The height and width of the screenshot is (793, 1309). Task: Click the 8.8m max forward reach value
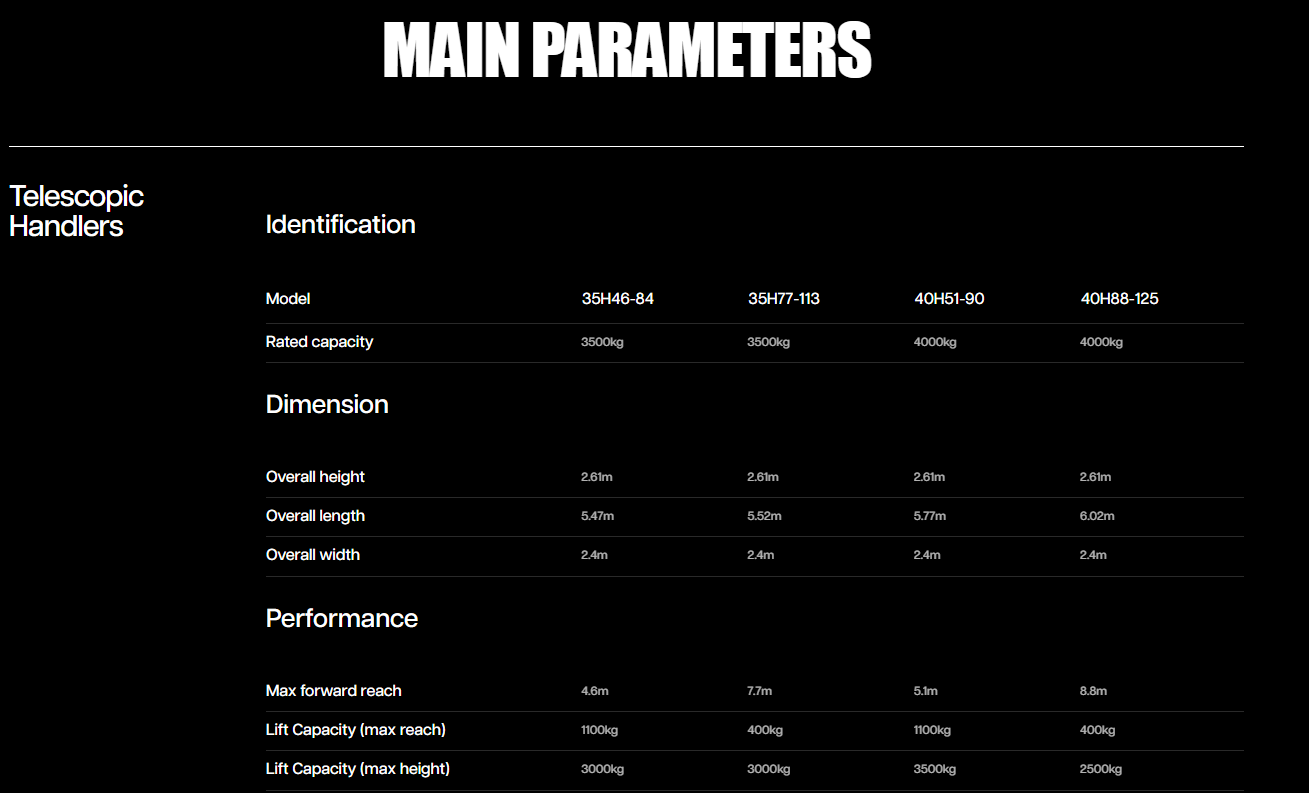[1093, 691]
